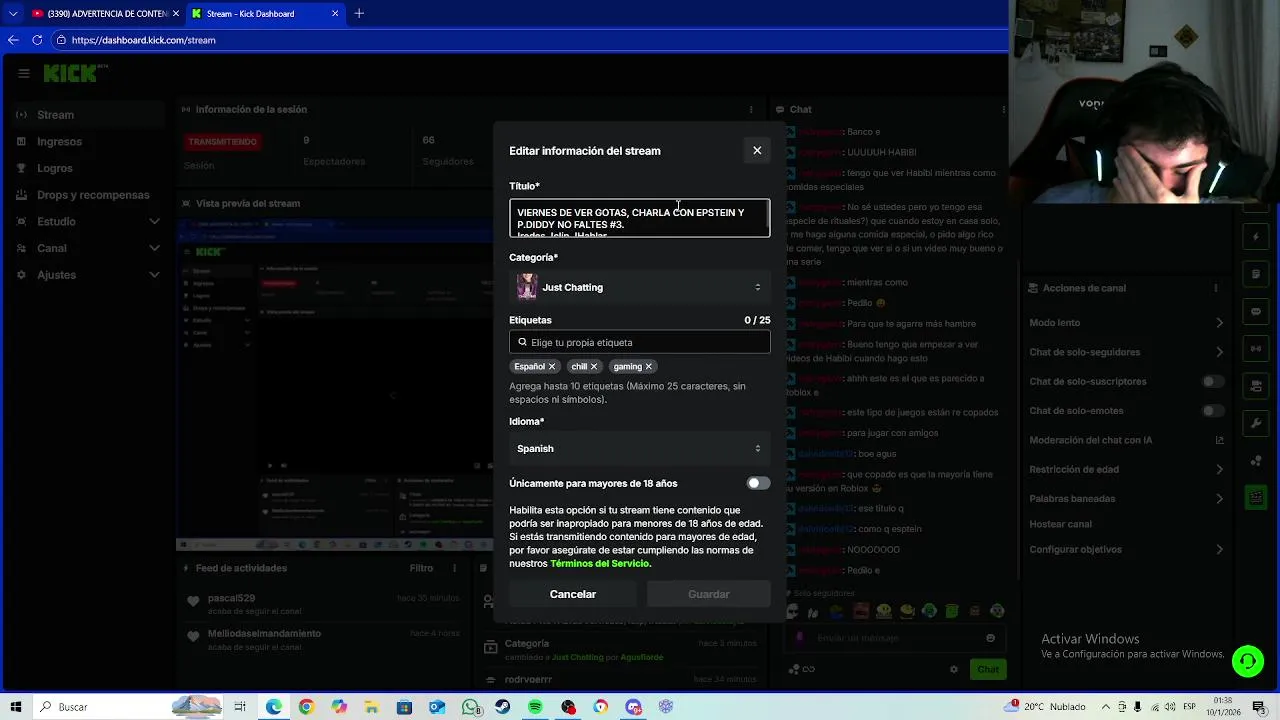1280x720 pixels.
Task: Open the emoji picker in chat input
Action: 991,638
